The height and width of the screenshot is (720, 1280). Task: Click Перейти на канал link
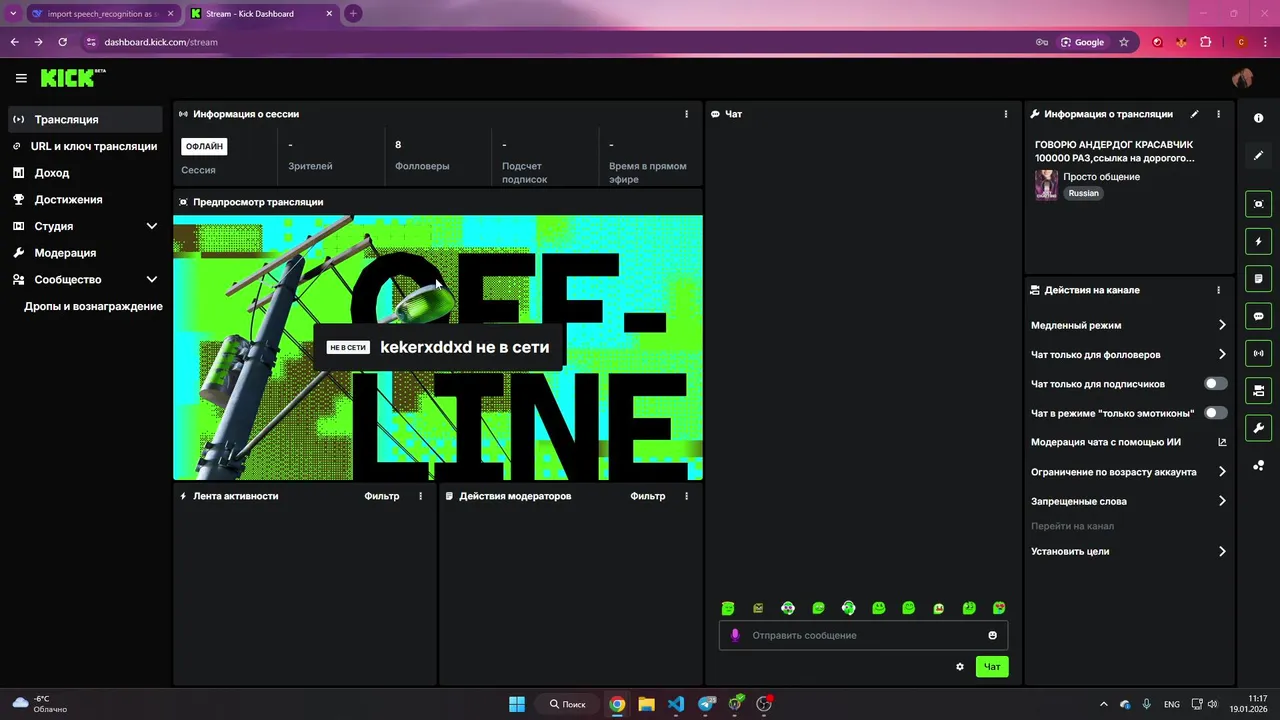pyautogui.click(x=1072, y=526)
